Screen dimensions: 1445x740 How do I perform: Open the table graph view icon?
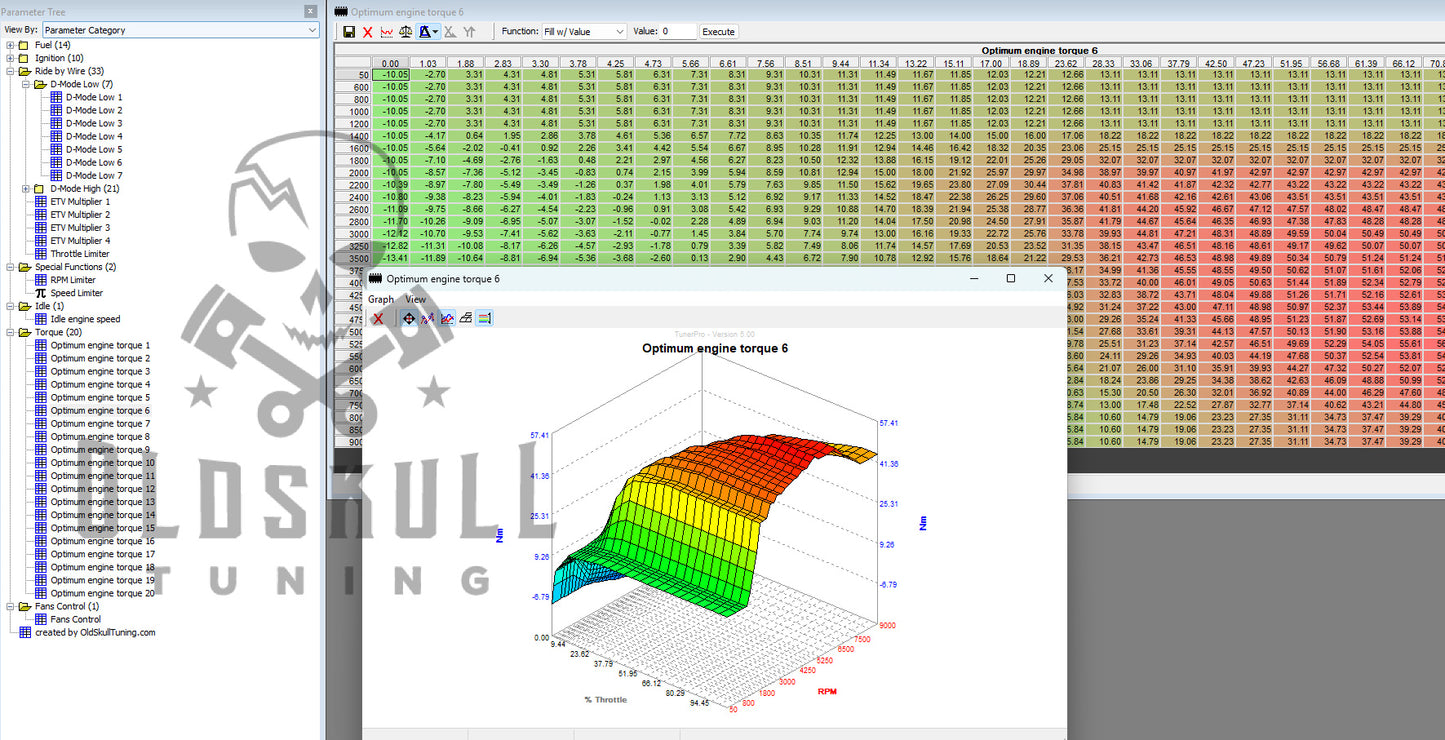point(386,32)
